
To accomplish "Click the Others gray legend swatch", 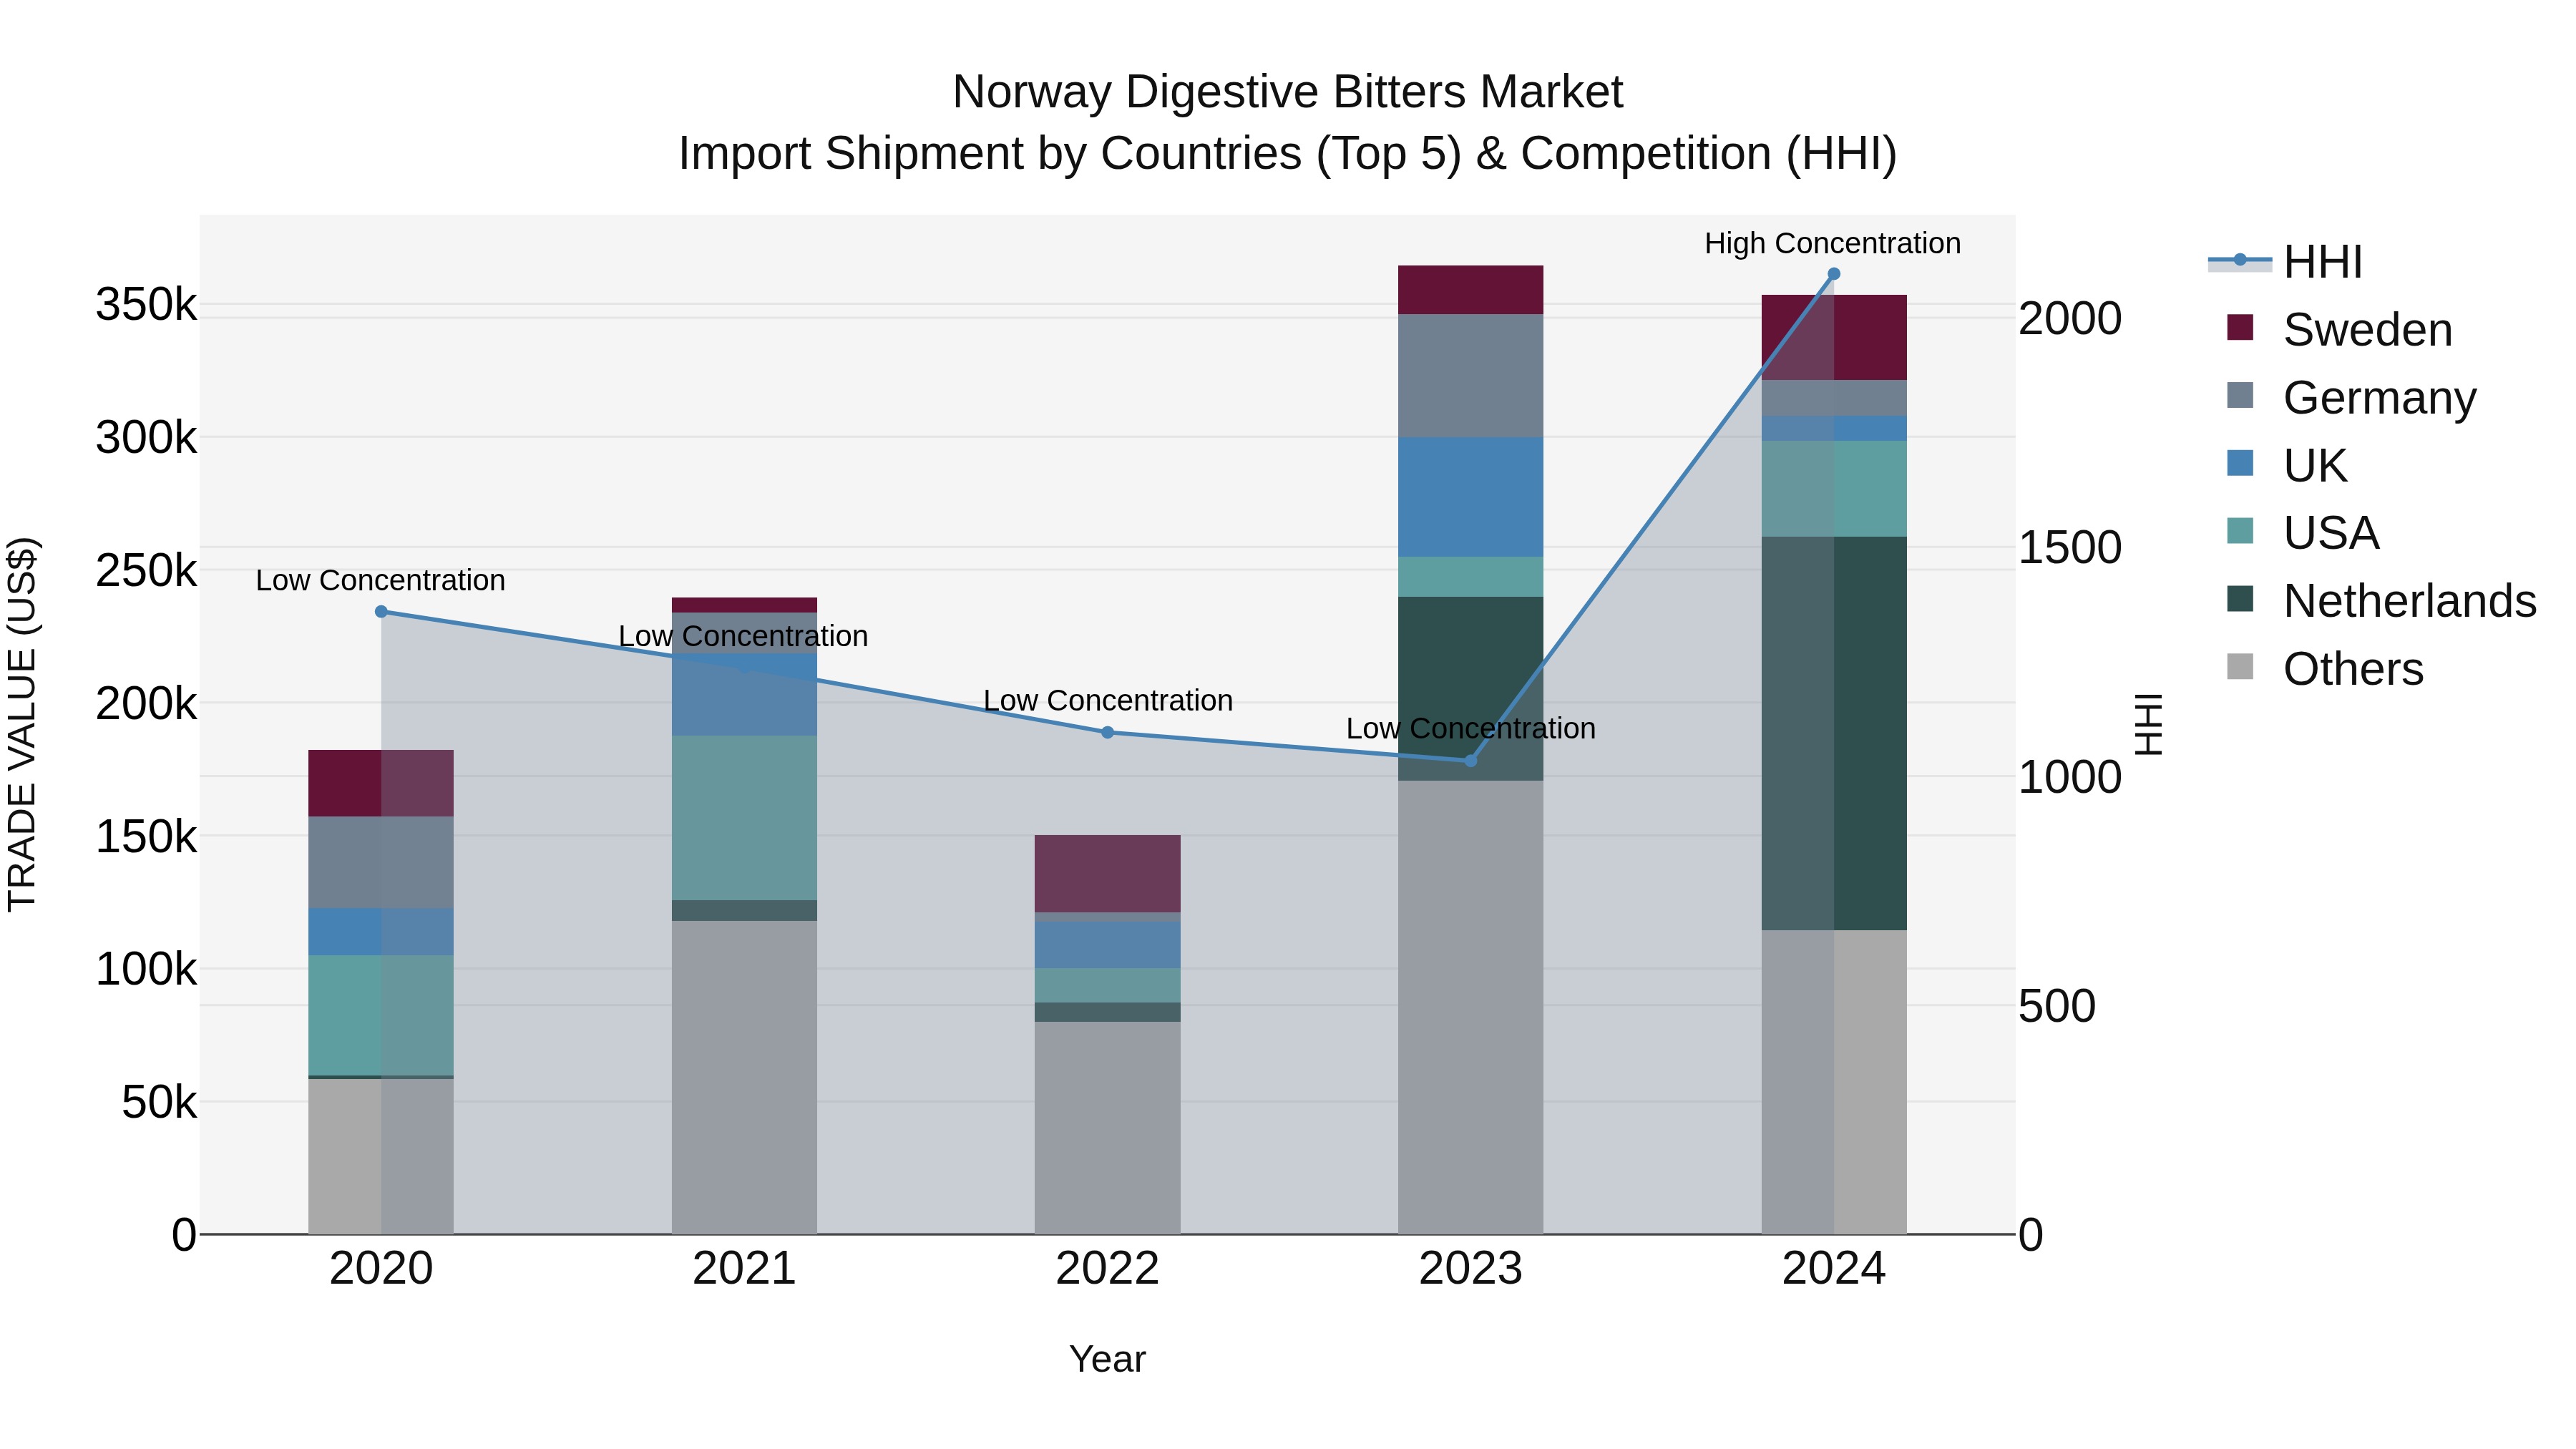I will coord(2240,667).
